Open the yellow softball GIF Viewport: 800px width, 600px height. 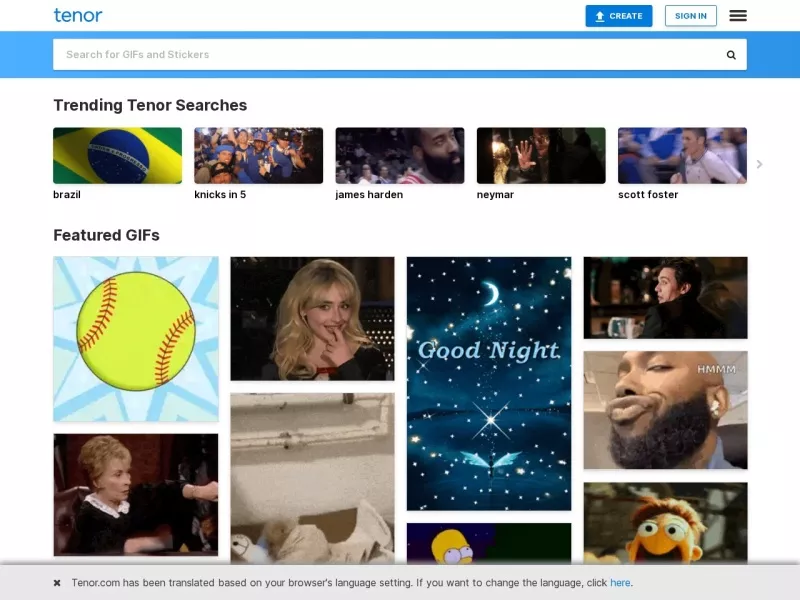click(136, 339)
